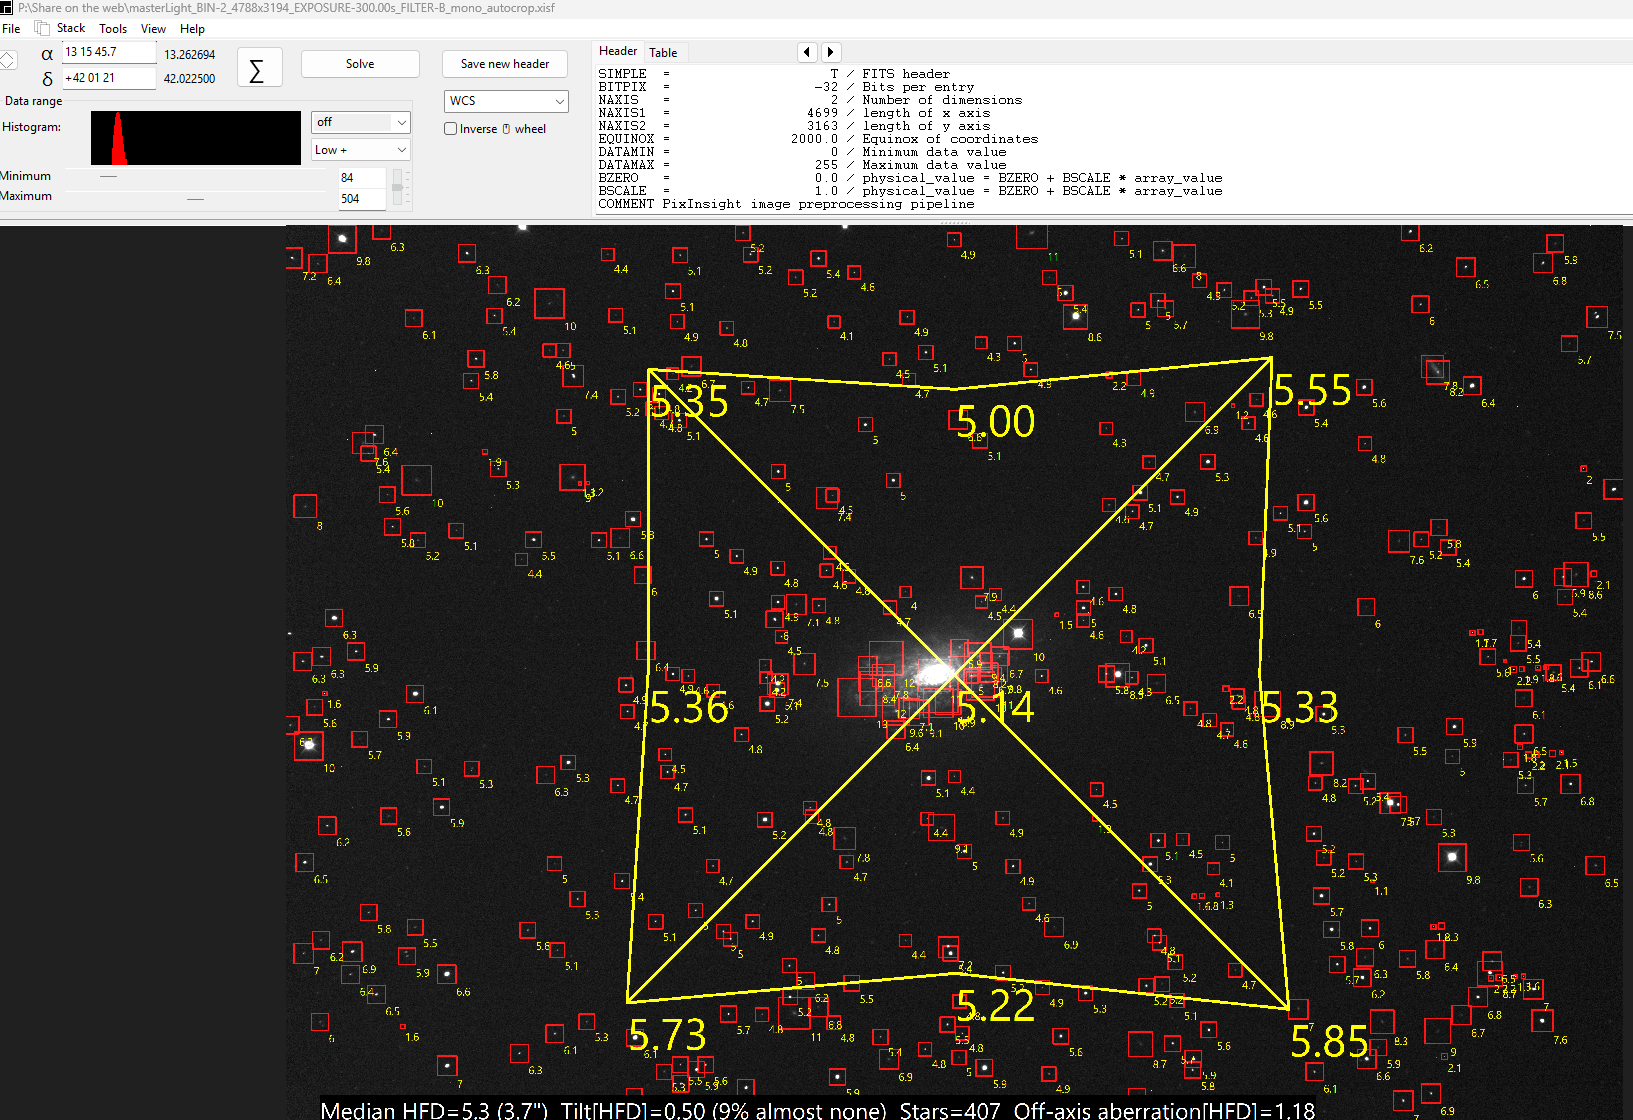Open the Tools menu
Viewport: 1633px width, 1120px height.
(x=113, y=29)
